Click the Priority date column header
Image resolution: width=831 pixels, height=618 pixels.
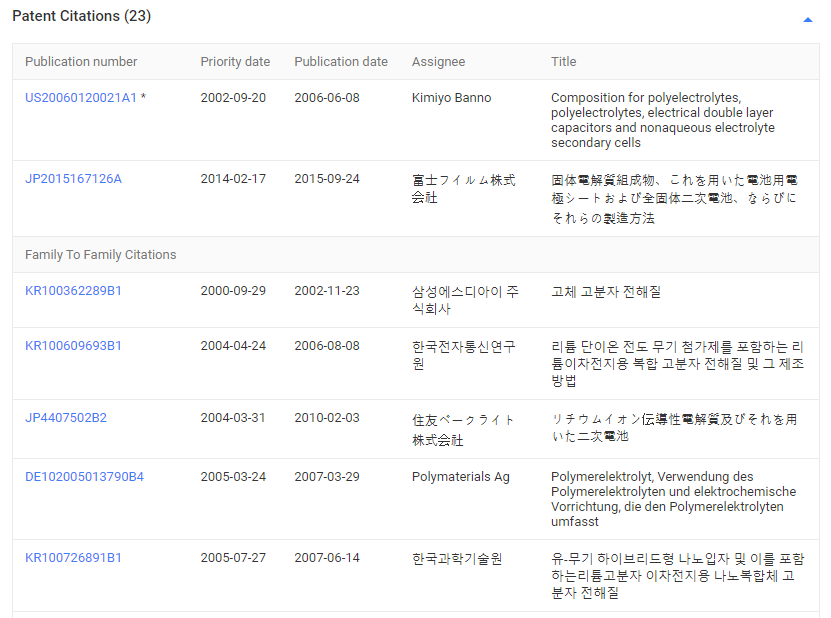(235, 61)
